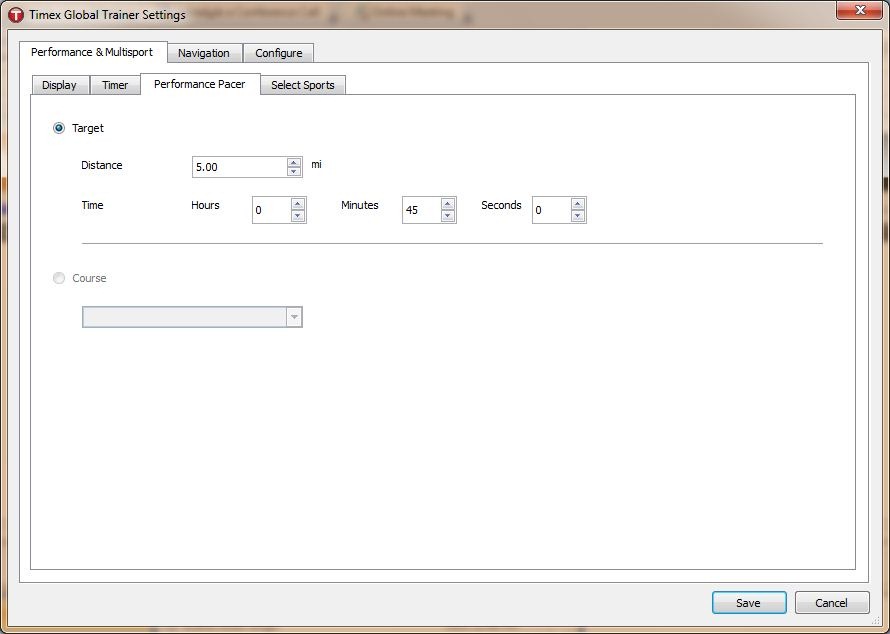
Task: Choose the Course radio option
Action: 58,278
